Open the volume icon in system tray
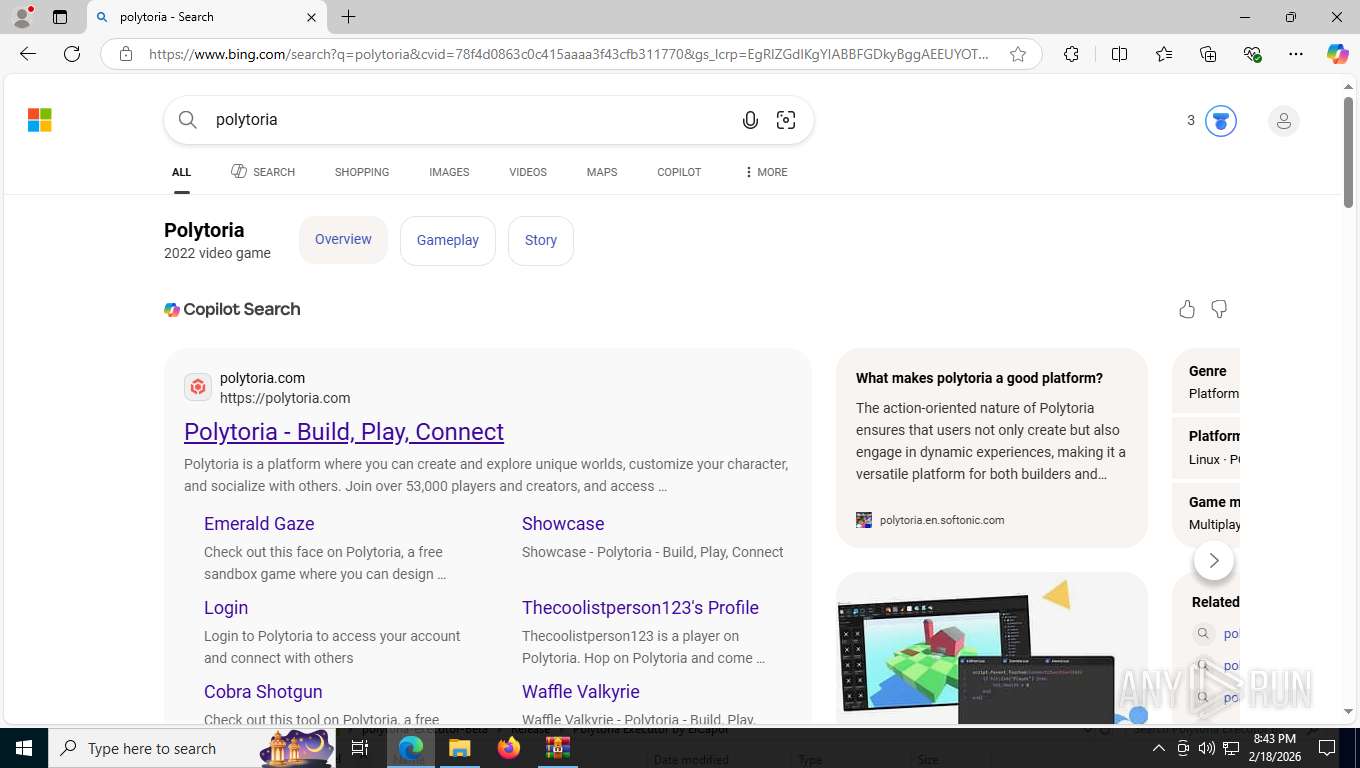 point(1207,748)
